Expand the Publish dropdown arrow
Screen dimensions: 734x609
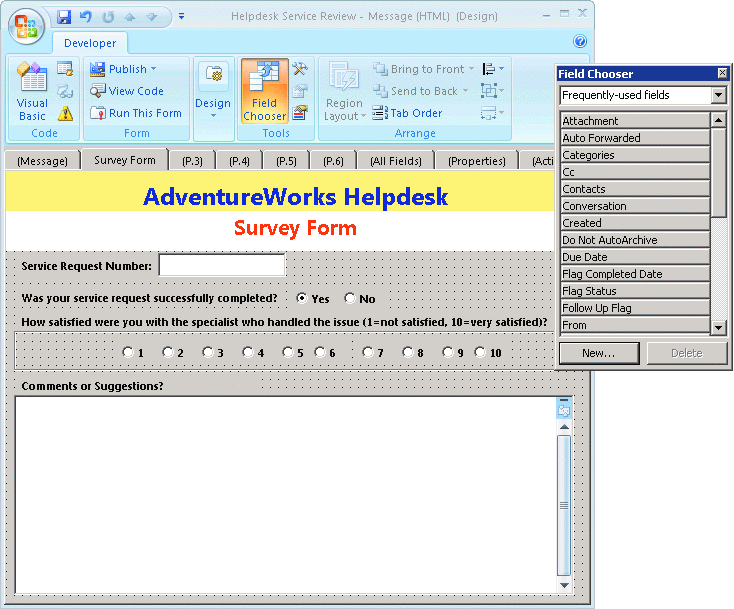[154, 69]
